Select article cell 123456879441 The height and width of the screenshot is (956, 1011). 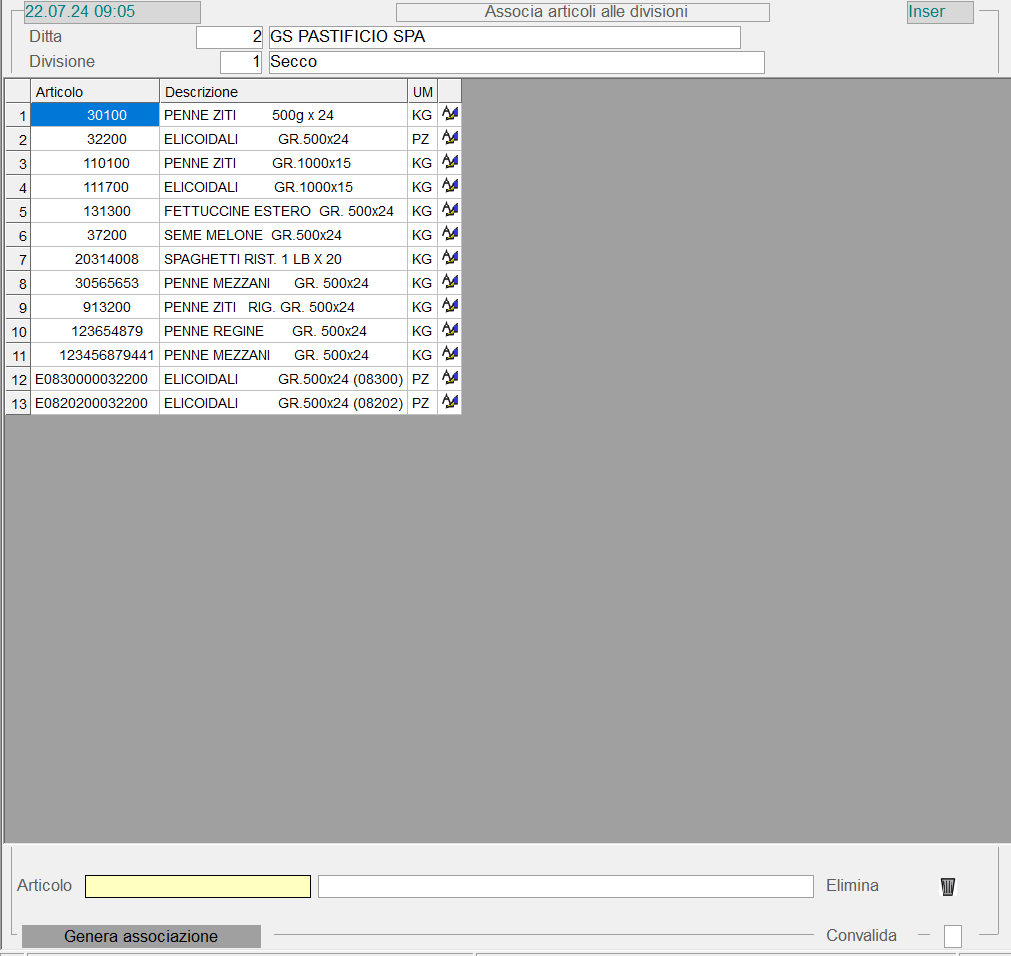[95, 355]
